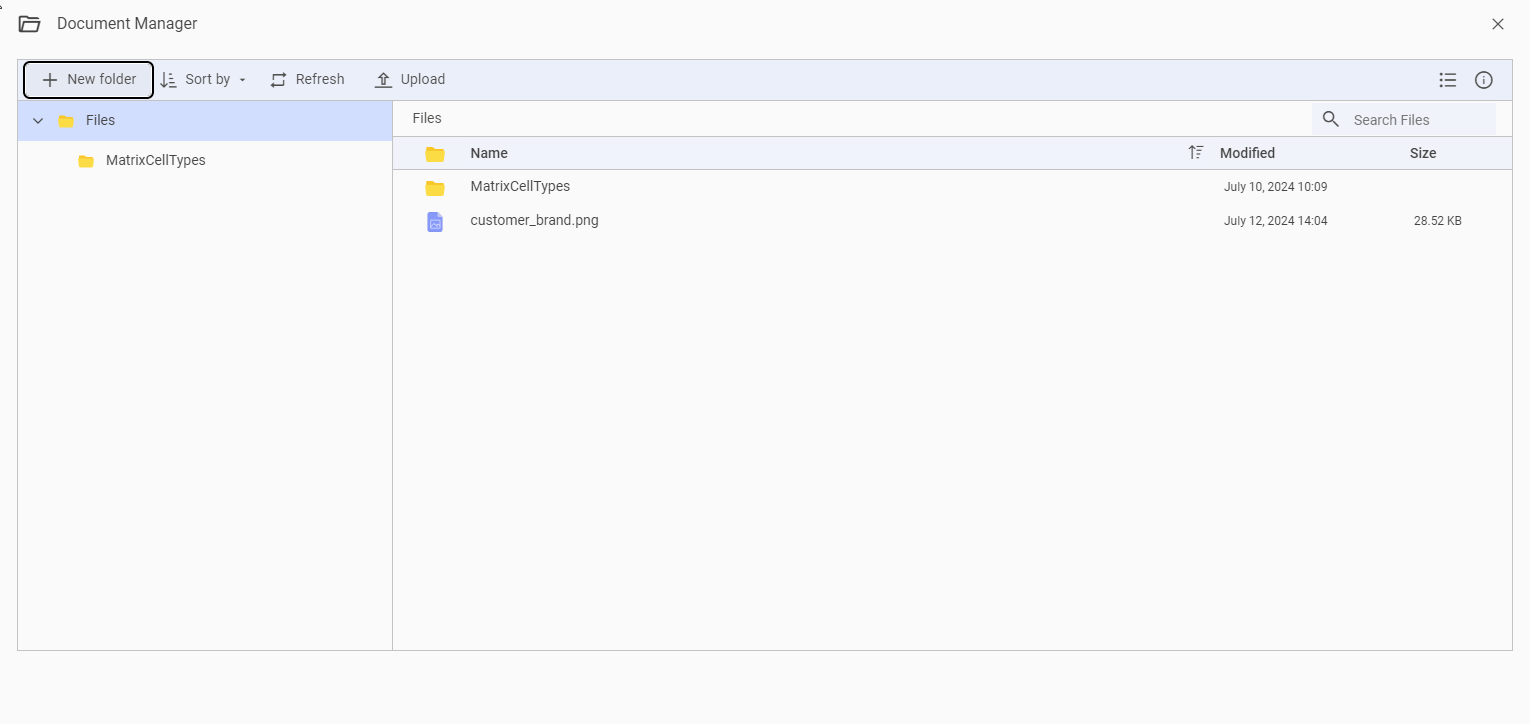
Task: Sort by the Size column header
Action: pyautogui.click(x=1423, y=153)
